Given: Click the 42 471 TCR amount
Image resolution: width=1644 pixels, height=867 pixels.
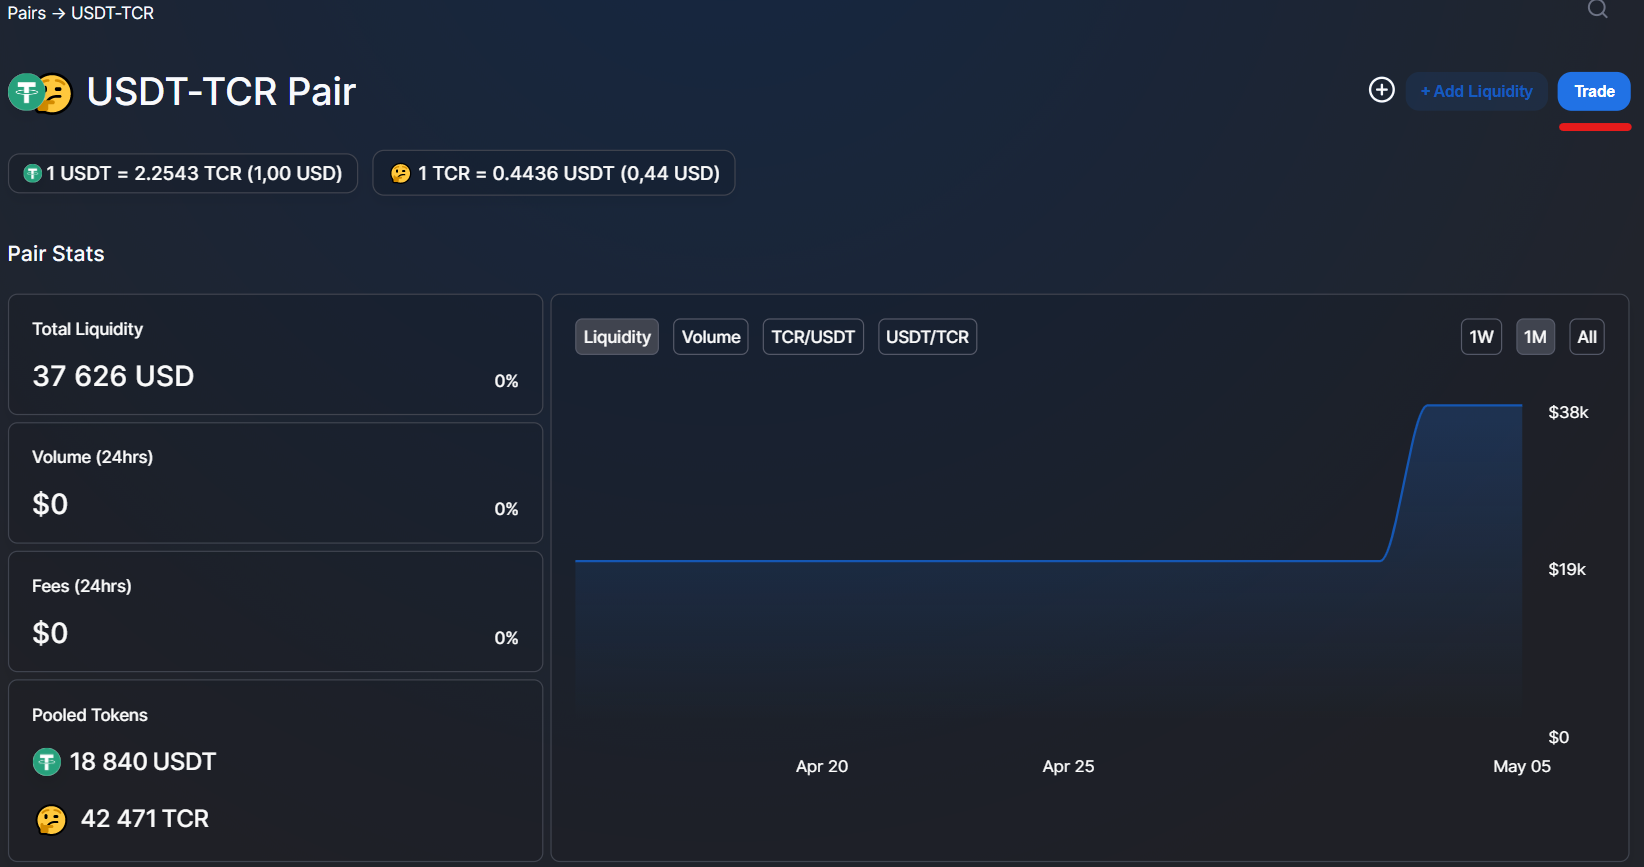Looking at the screenshot, I should tap(145, 819).
